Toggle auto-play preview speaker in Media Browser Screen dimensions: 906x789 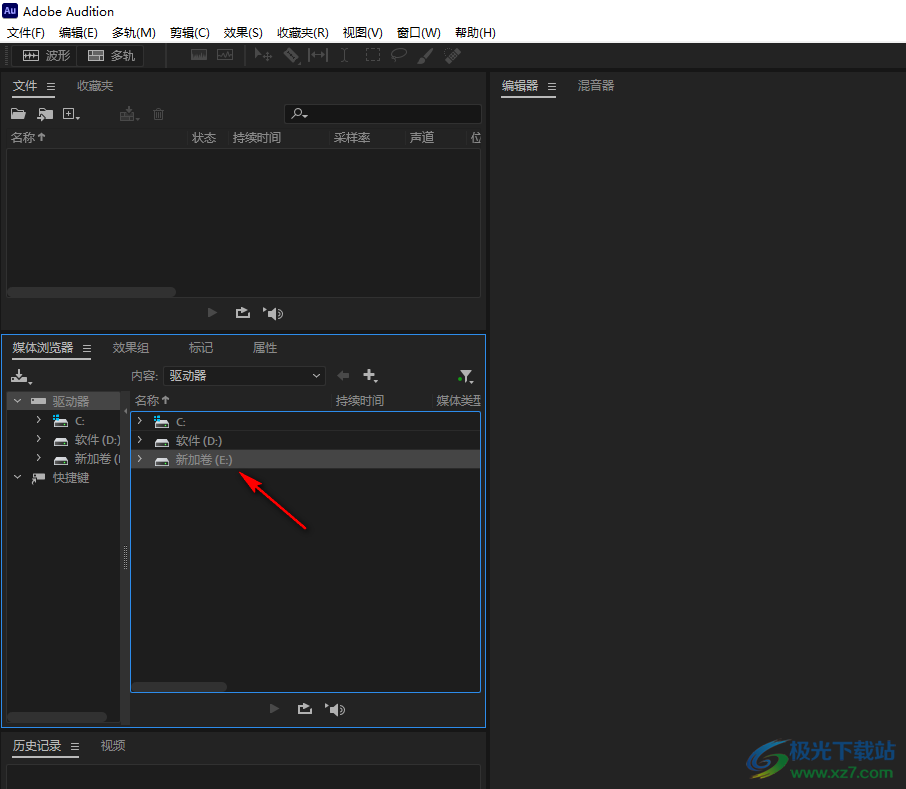335,708
